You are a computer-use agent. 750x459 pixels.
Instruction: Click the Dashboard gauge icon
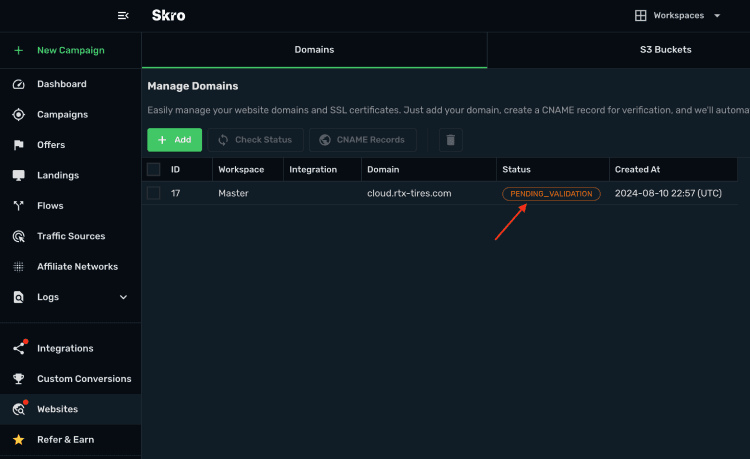pyautogui.click(x=19, y=84)
